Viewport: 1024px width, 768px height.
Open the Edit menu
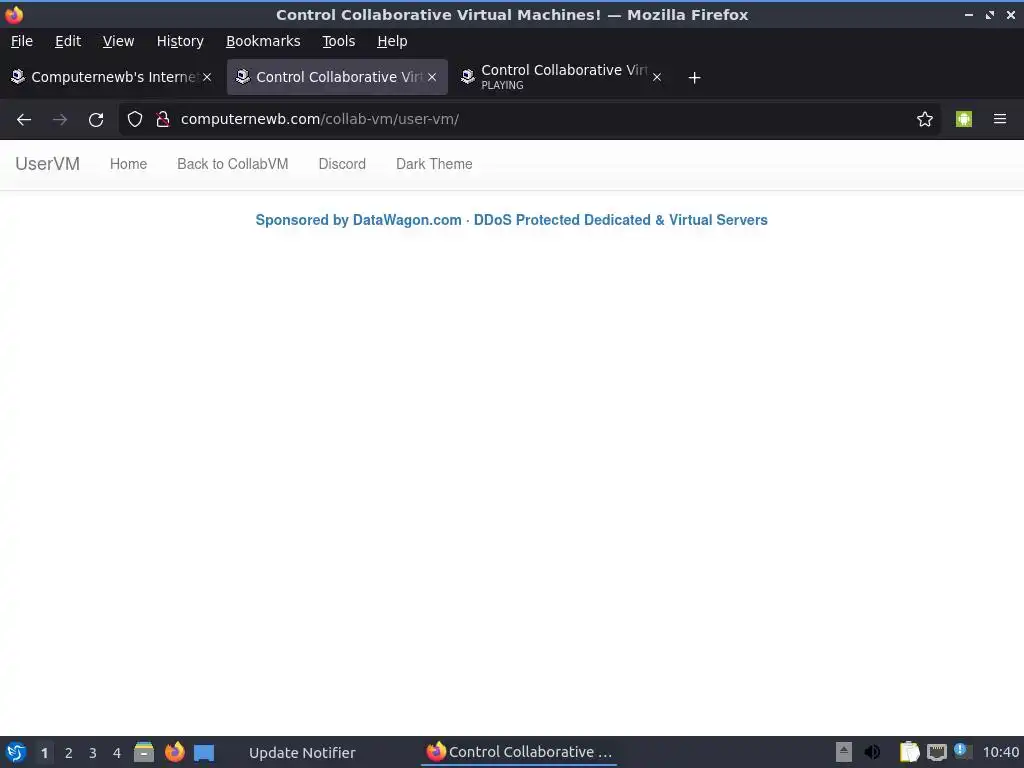pyautogui.click(x=68, y=41)
